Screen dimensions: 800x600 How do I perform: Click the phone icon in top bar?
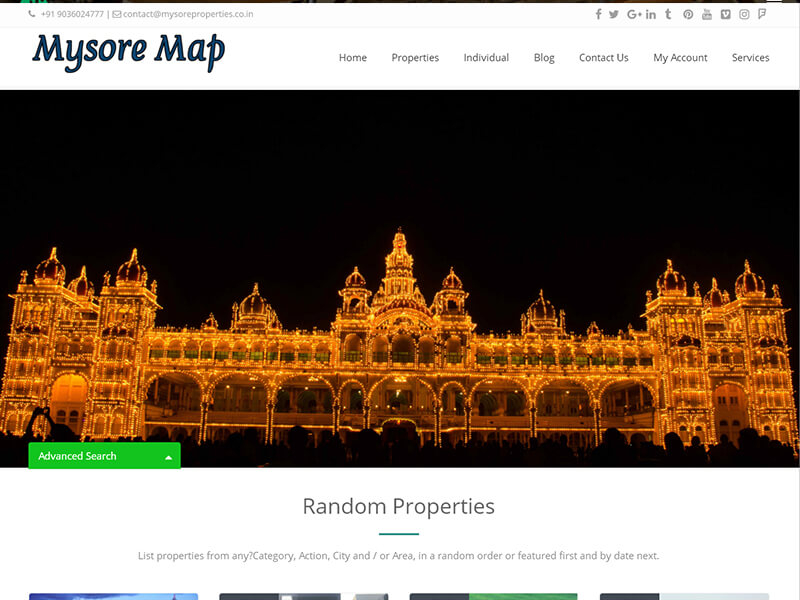32,14
